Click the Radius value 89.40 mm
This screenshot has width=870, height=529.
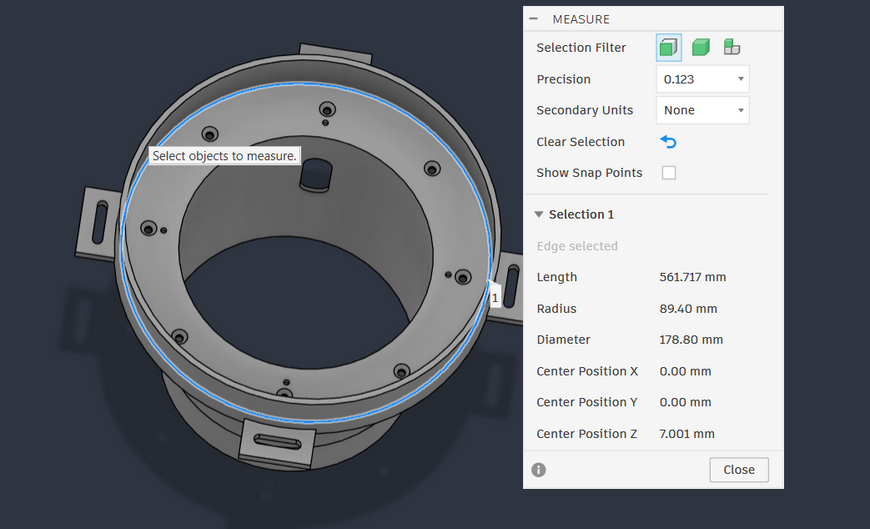tap(688, 309)
